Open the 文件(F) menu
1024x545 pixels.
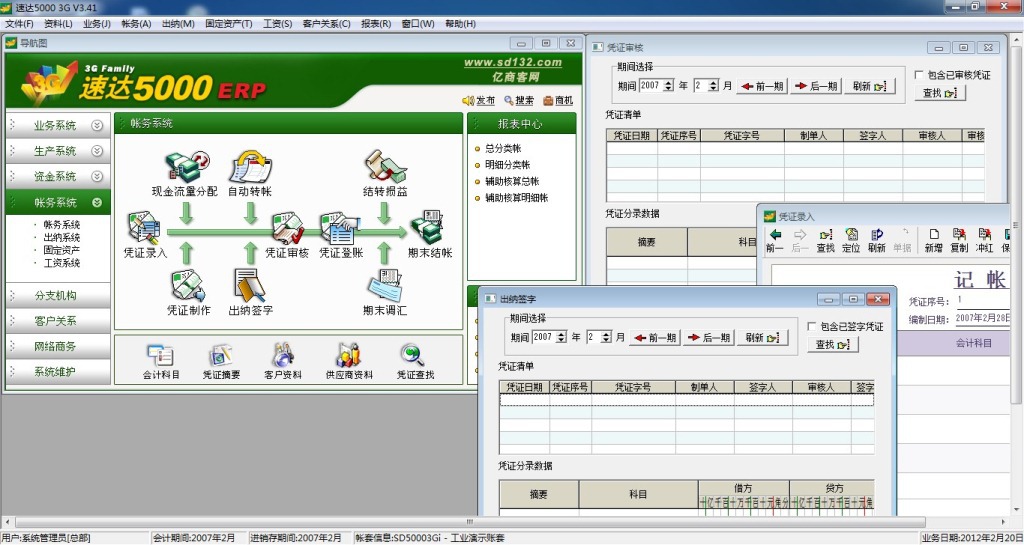20,23
